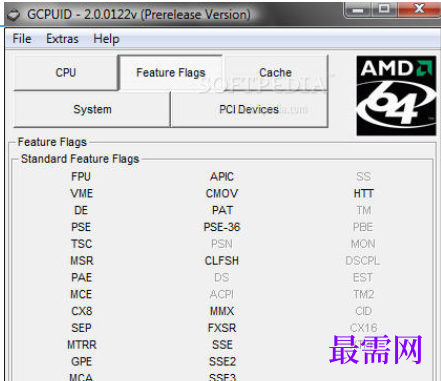Switch to the CPU tab
The width and height of the screenshot is (441, 381).
click(x=66, y=73)
